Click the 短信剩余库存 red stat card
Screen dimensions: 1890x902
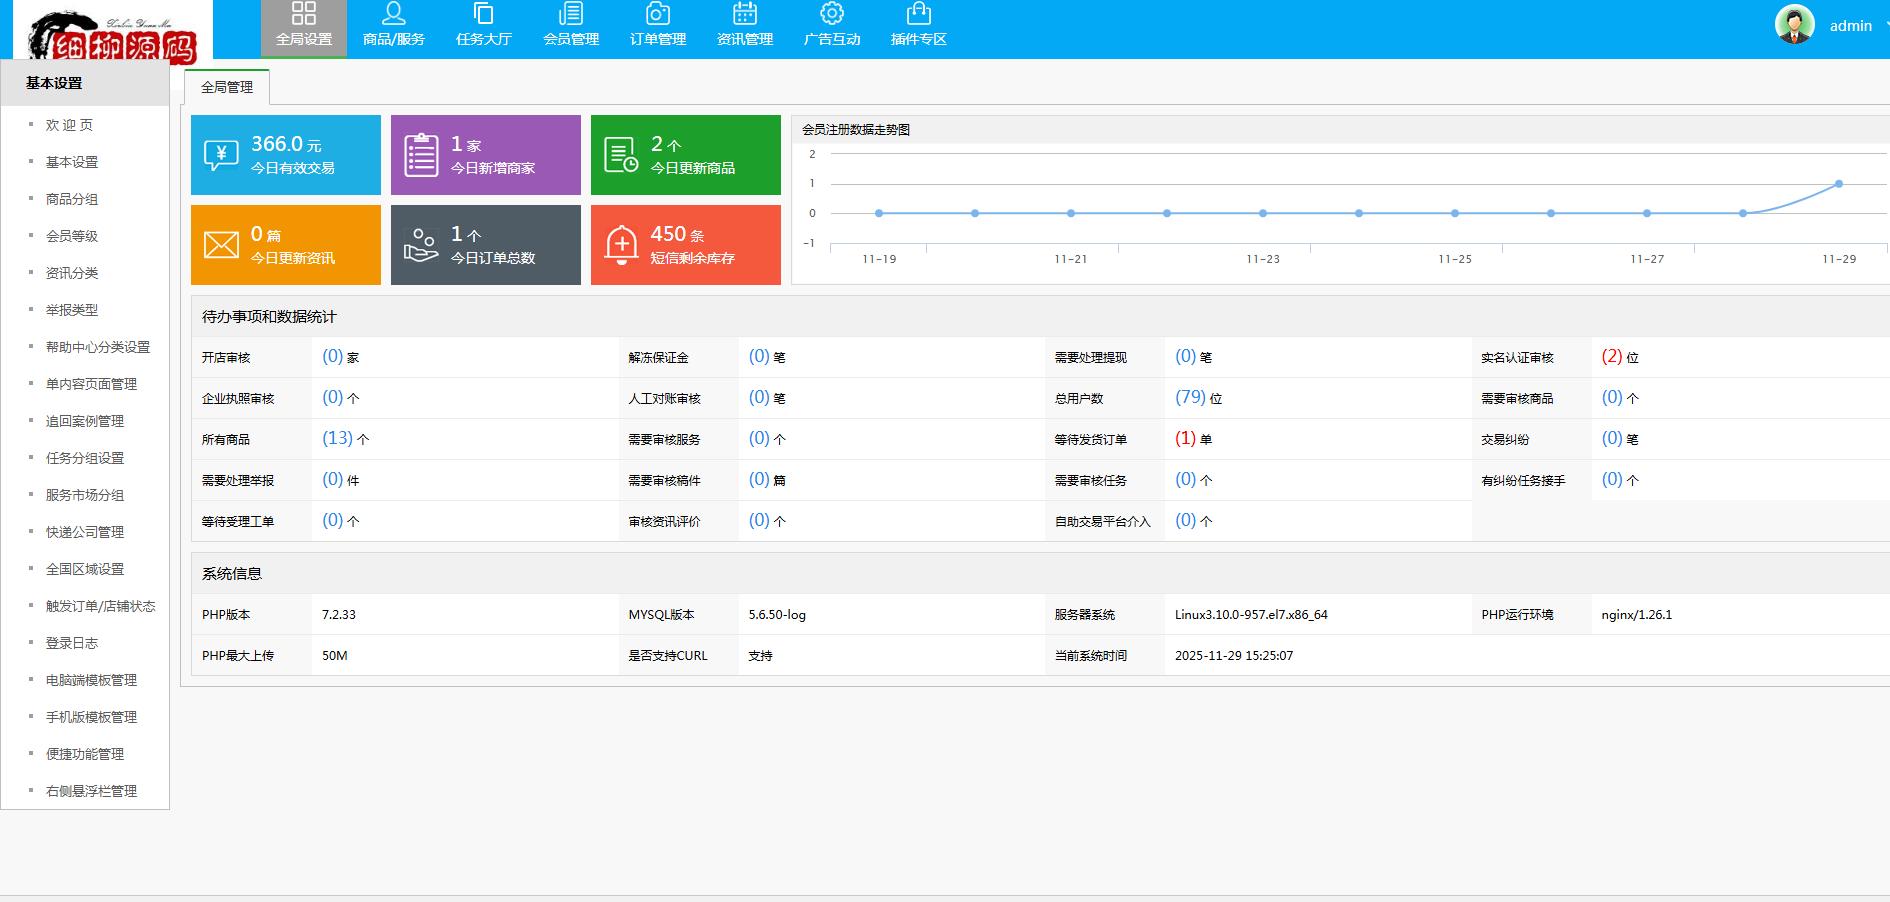[x=686, y=245]
